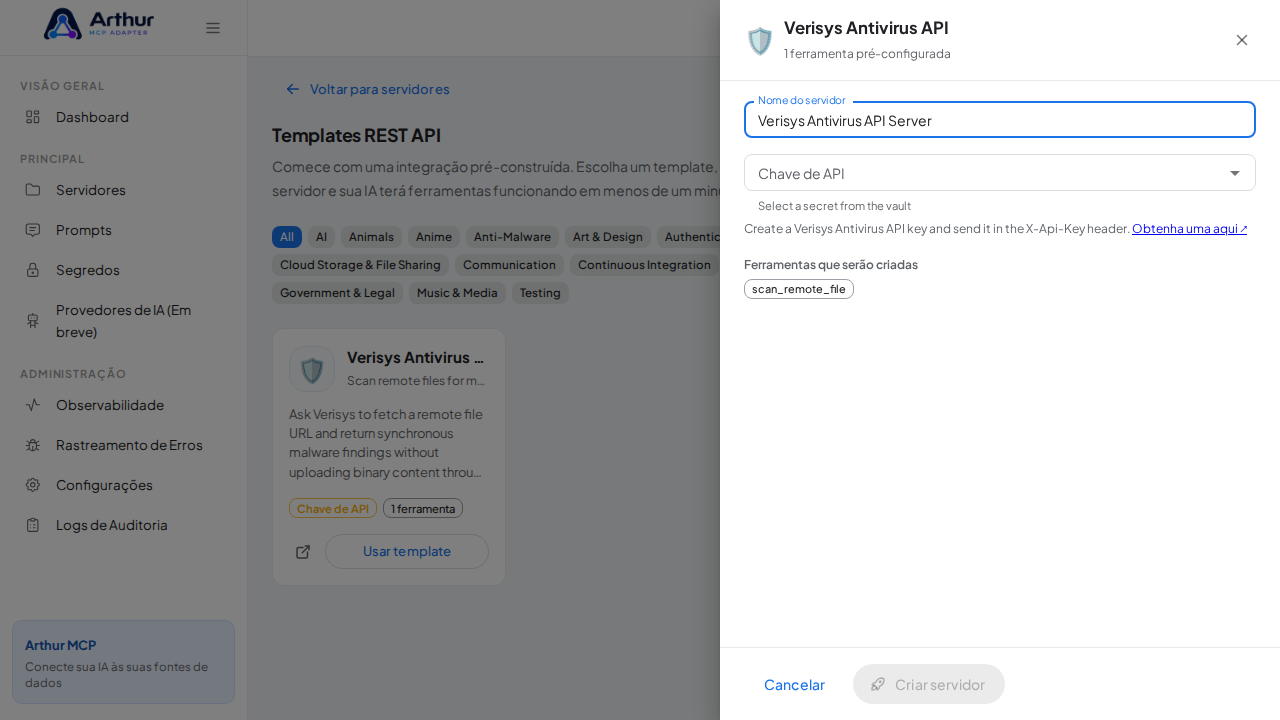Open the Chave de API dropdown

(1000, 173)
